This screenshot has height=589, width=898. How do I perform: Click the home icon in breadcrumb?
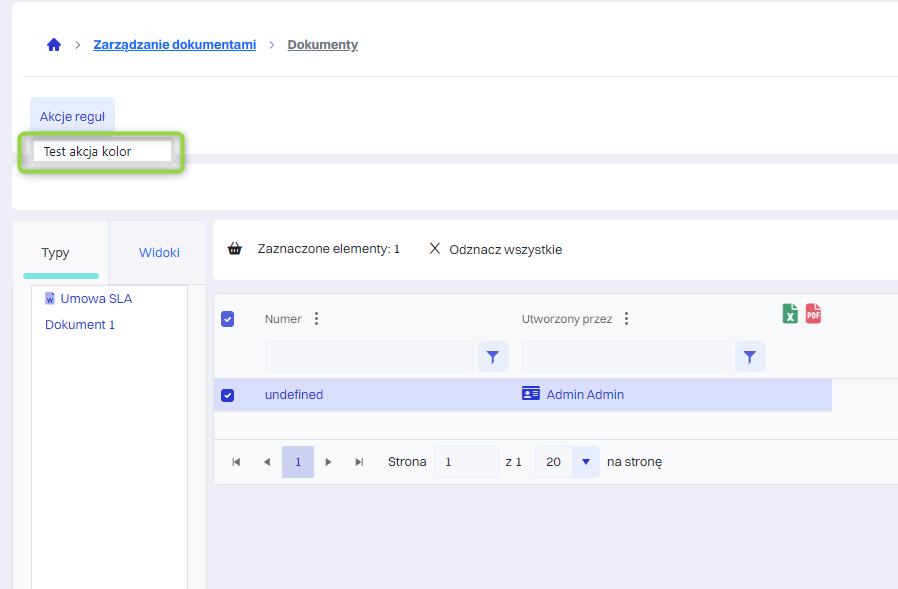tap(54, 45)
